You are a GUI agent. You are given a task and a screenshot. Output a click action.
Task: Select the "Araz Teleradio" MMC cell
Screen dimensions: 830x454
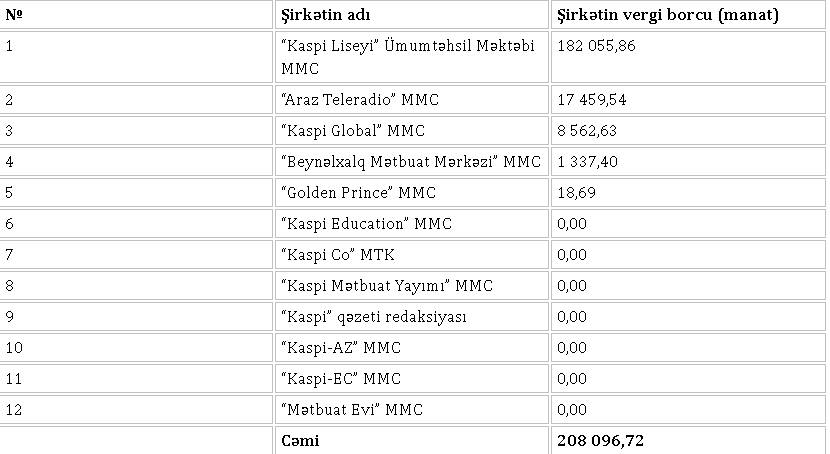(361, 100)
